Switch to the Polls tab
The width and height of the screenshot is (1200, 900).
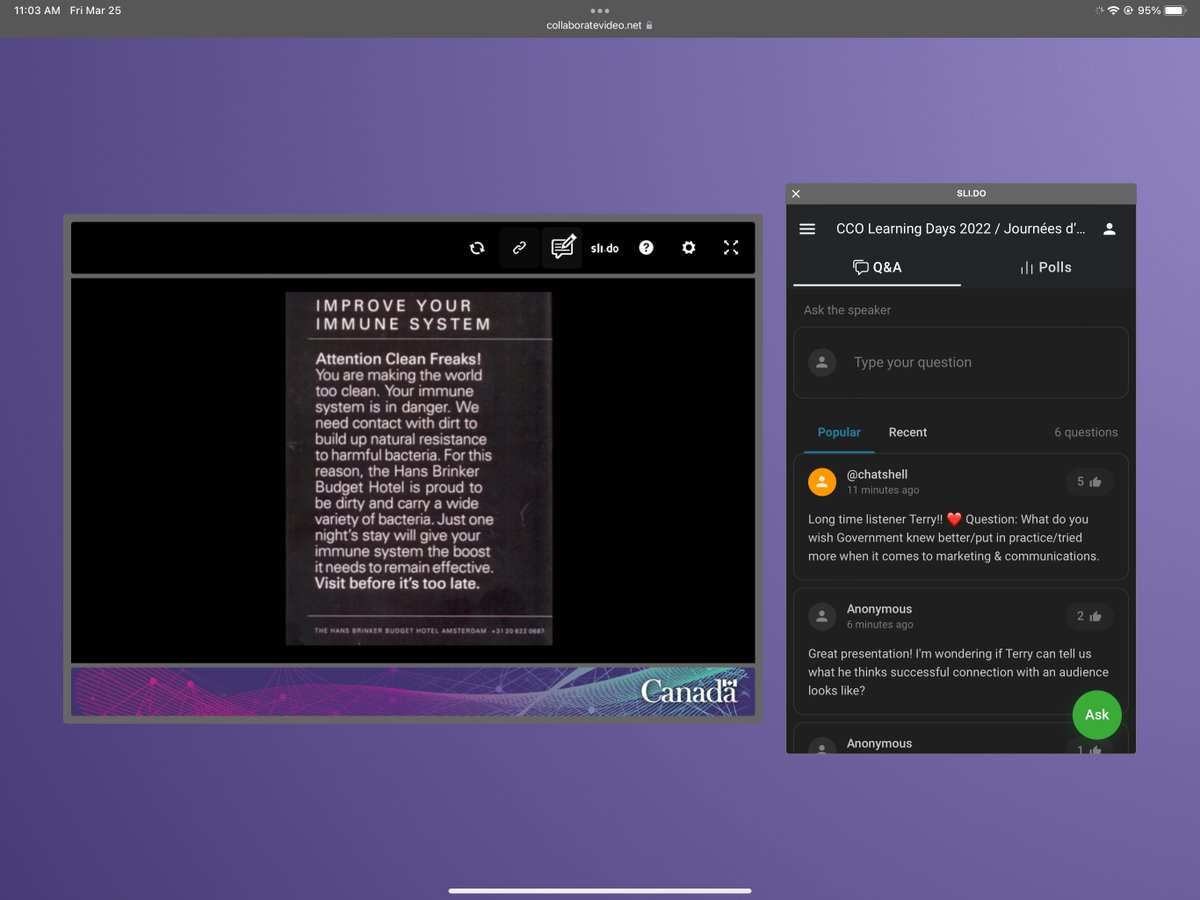point(1045,267)
